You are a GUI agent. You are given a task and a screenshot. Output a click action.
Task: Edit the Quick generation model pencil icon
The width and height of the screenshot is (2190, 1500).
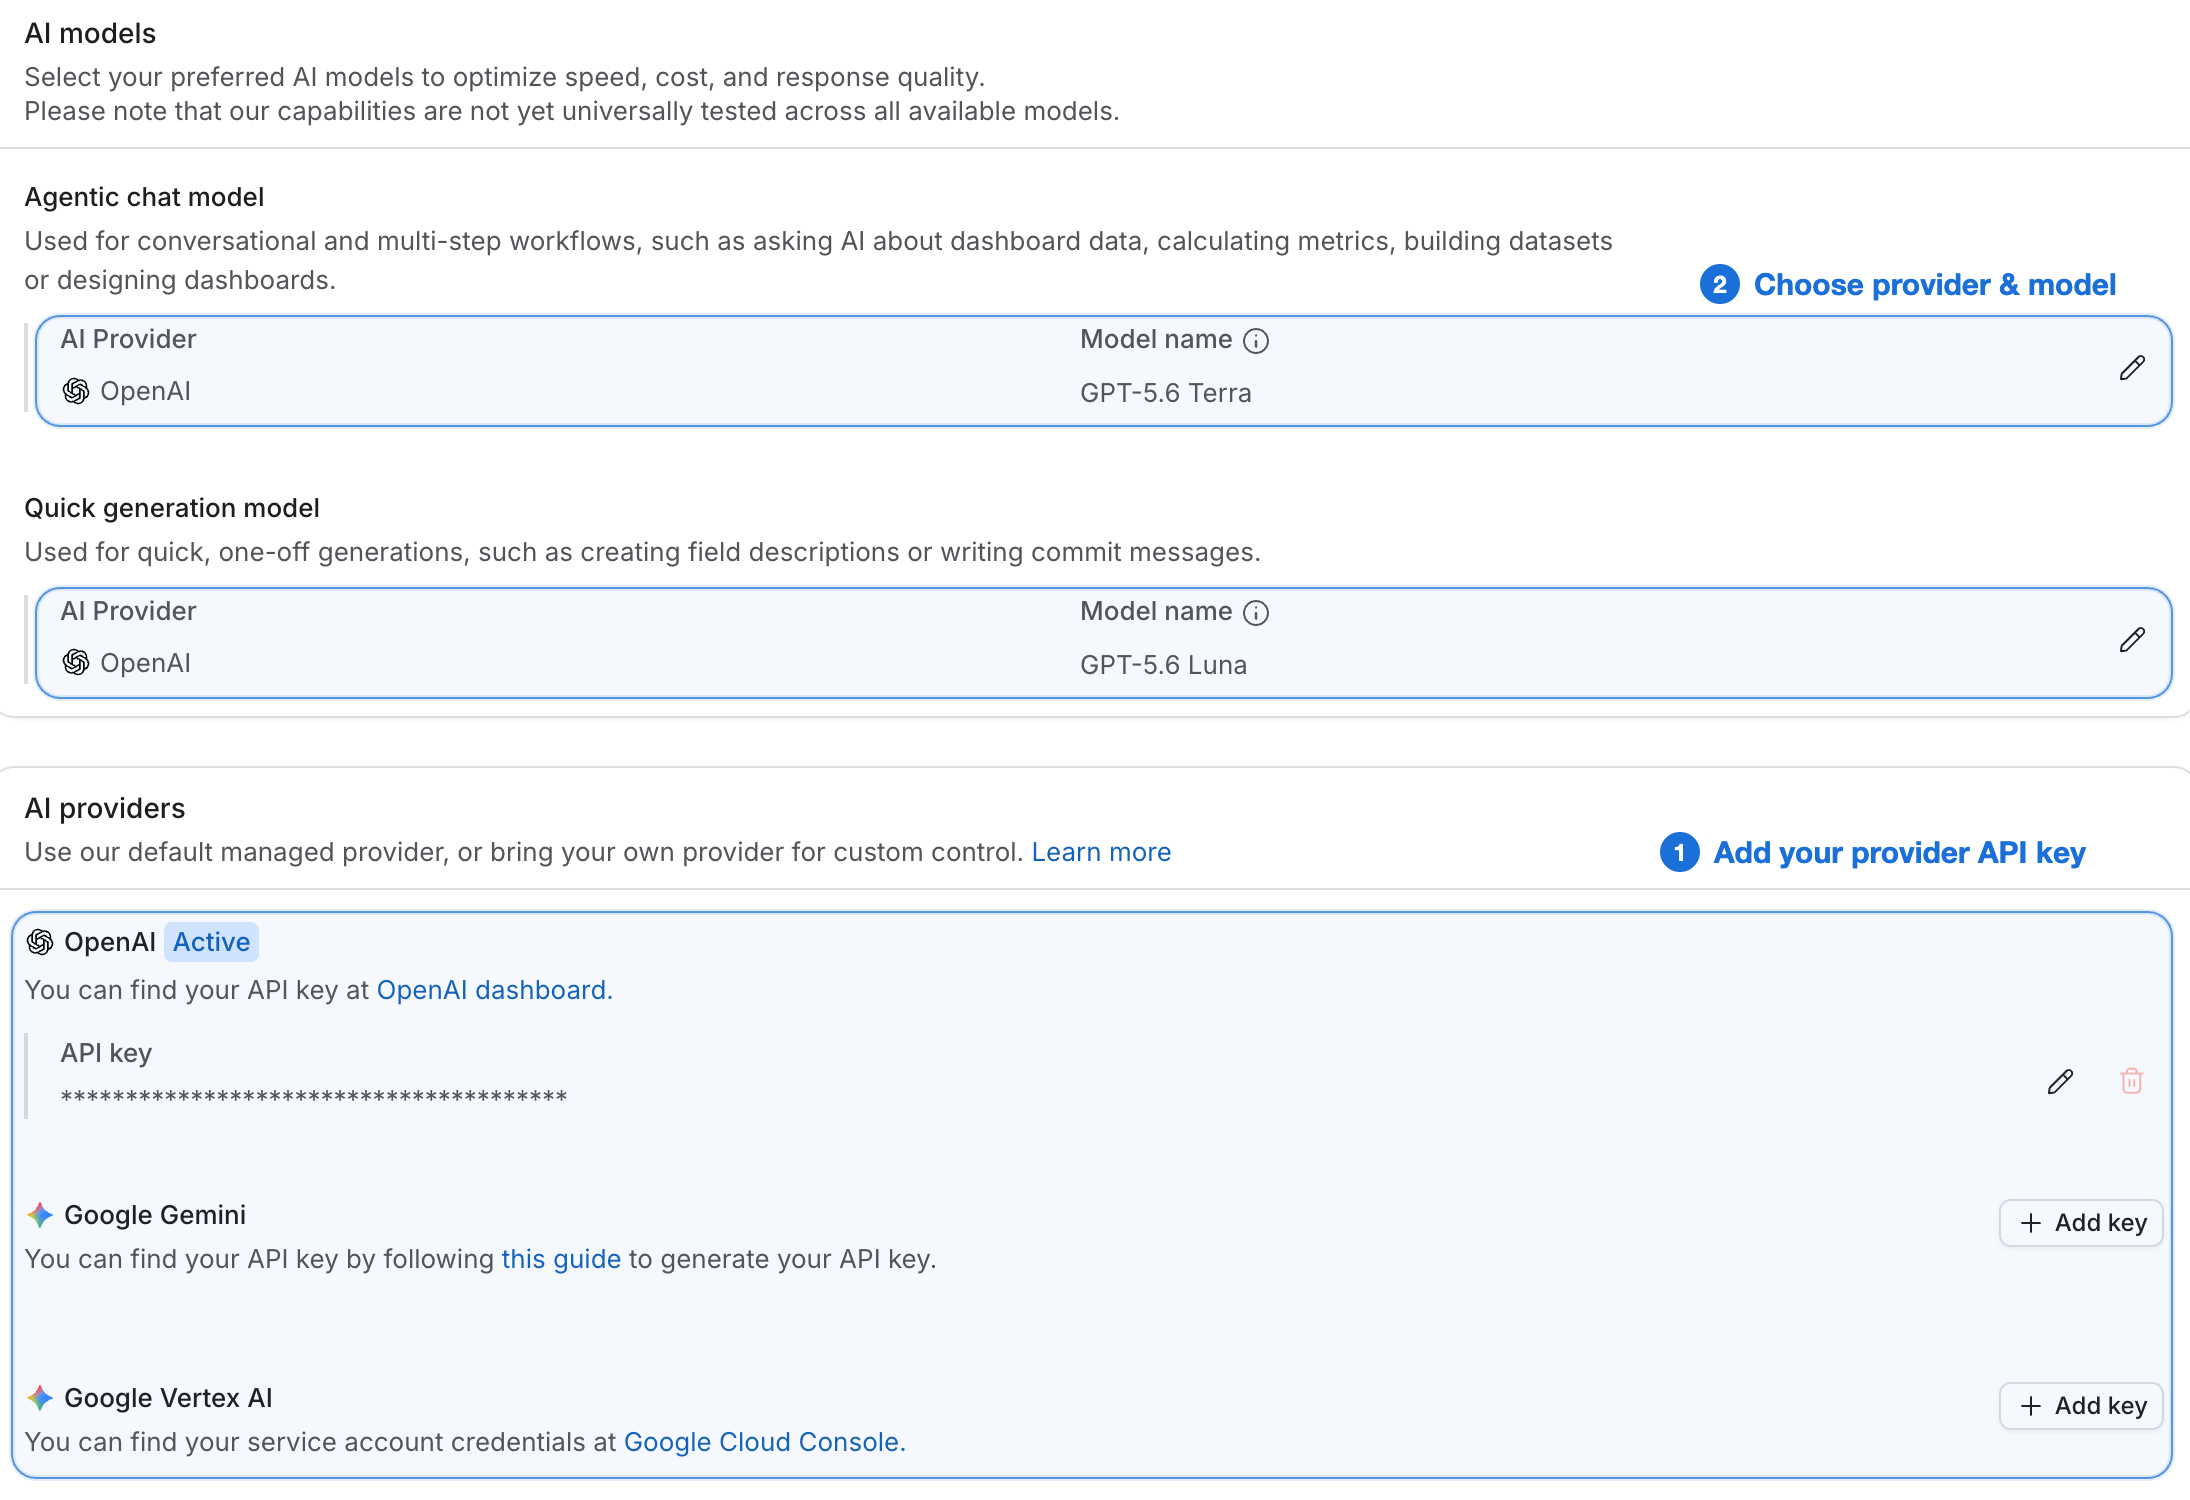tap(2132, 640)
